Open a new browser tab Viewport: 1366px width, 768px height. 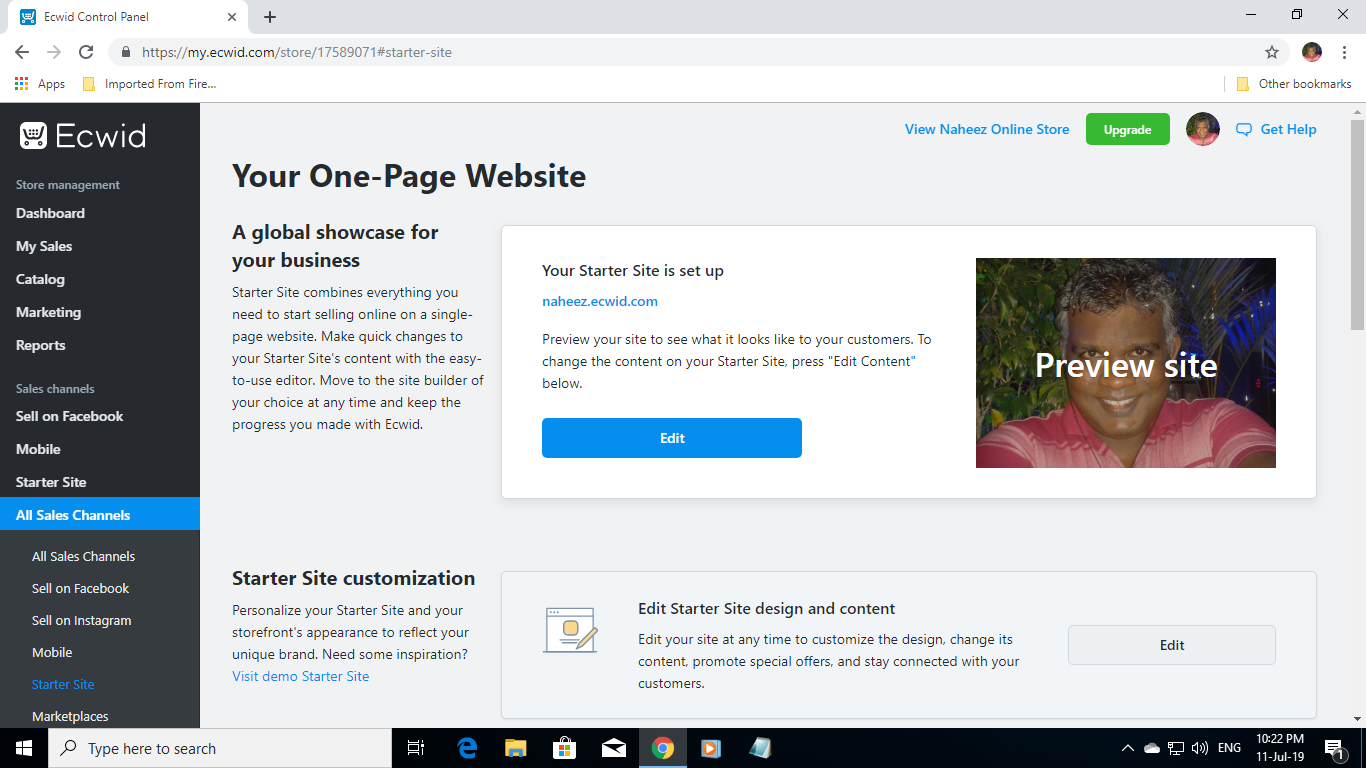[x=270, y=17]
